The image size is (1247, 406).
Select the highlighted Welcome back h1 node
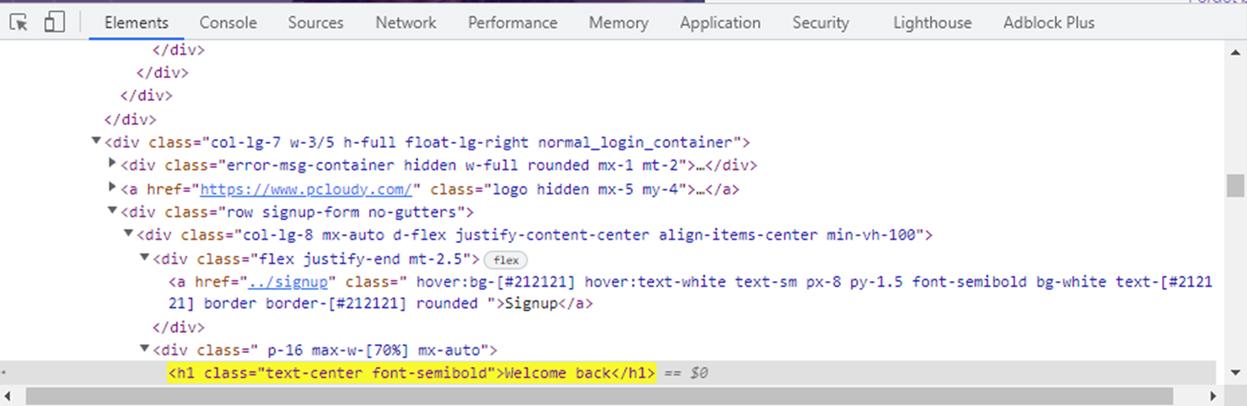[411, 373]
